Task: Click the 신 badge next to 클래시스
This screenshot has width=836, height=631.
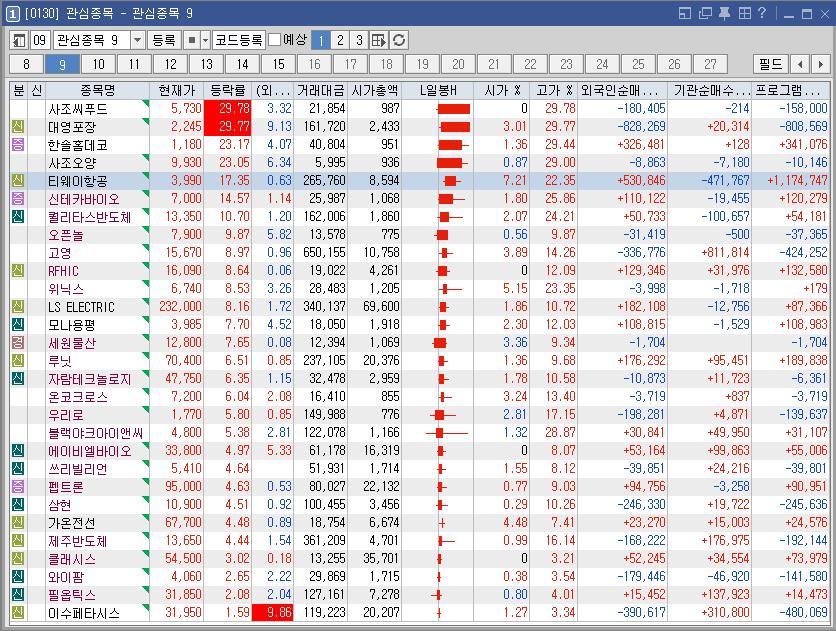Action: [x=18, y=559]
